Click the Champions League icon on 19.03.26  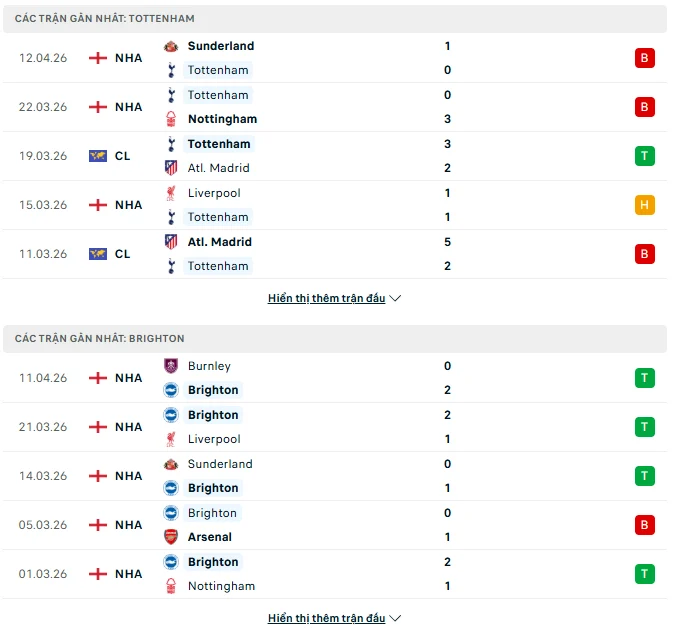98,156
